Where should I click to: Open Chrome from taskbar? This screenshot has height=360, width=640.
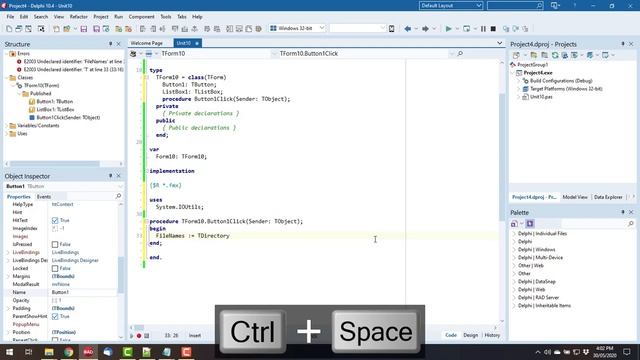(69, 352)
